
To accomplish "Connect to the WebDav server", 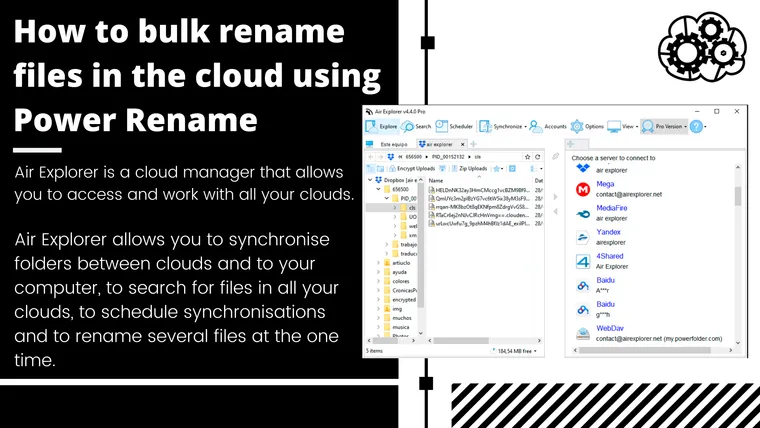I will [610, 328].
